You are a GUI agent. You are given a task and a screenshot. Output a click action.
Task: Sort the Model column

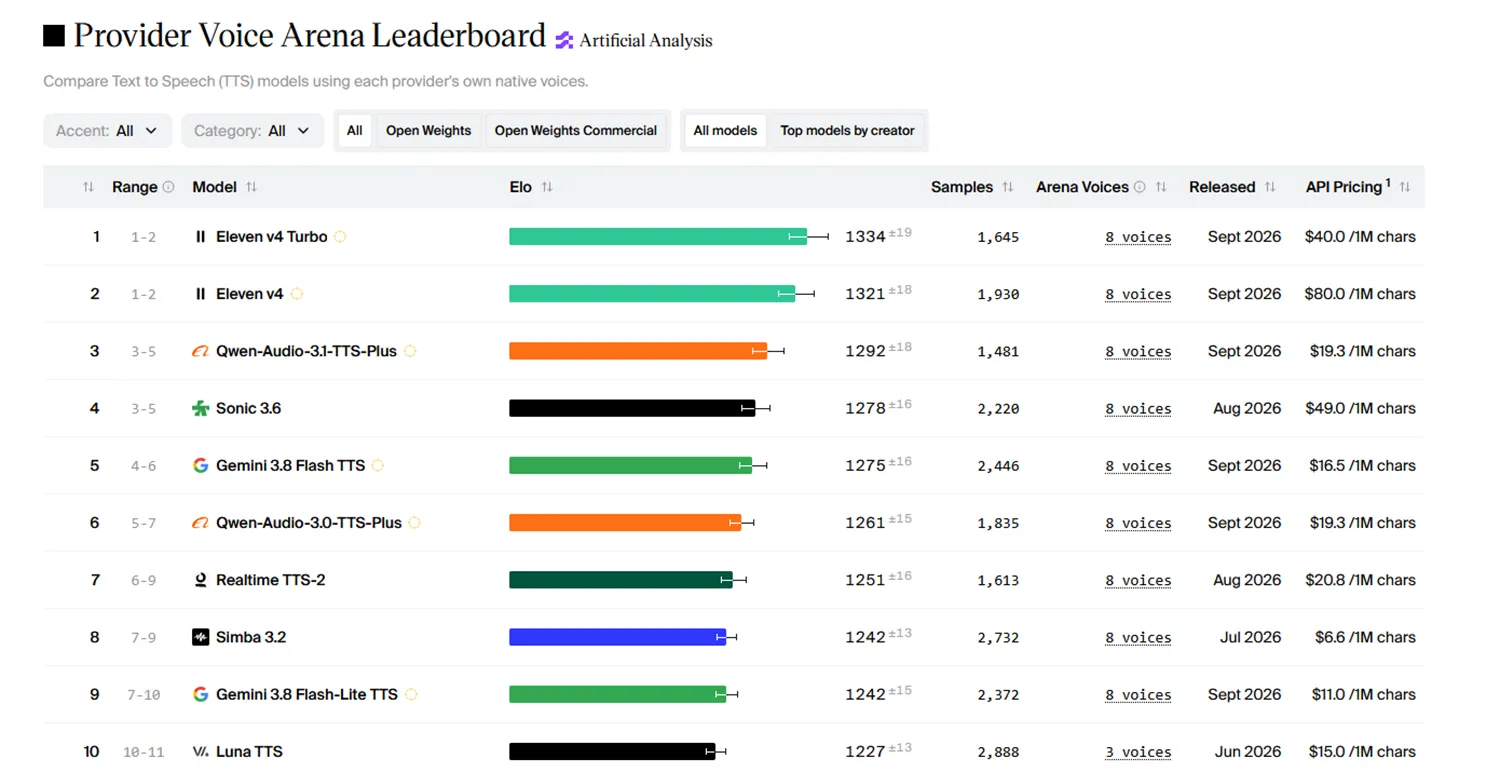(x=251, y=187)
